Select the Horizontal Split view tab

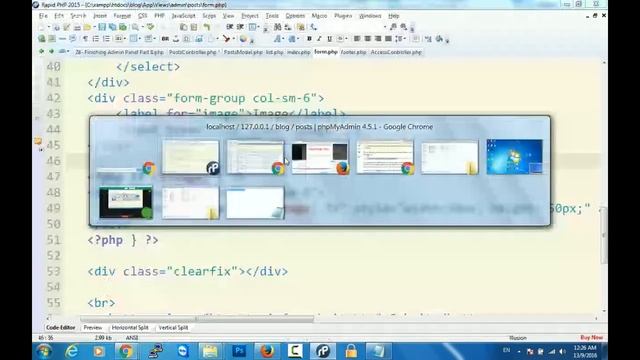pyautogui.click(x=130, y=328)
